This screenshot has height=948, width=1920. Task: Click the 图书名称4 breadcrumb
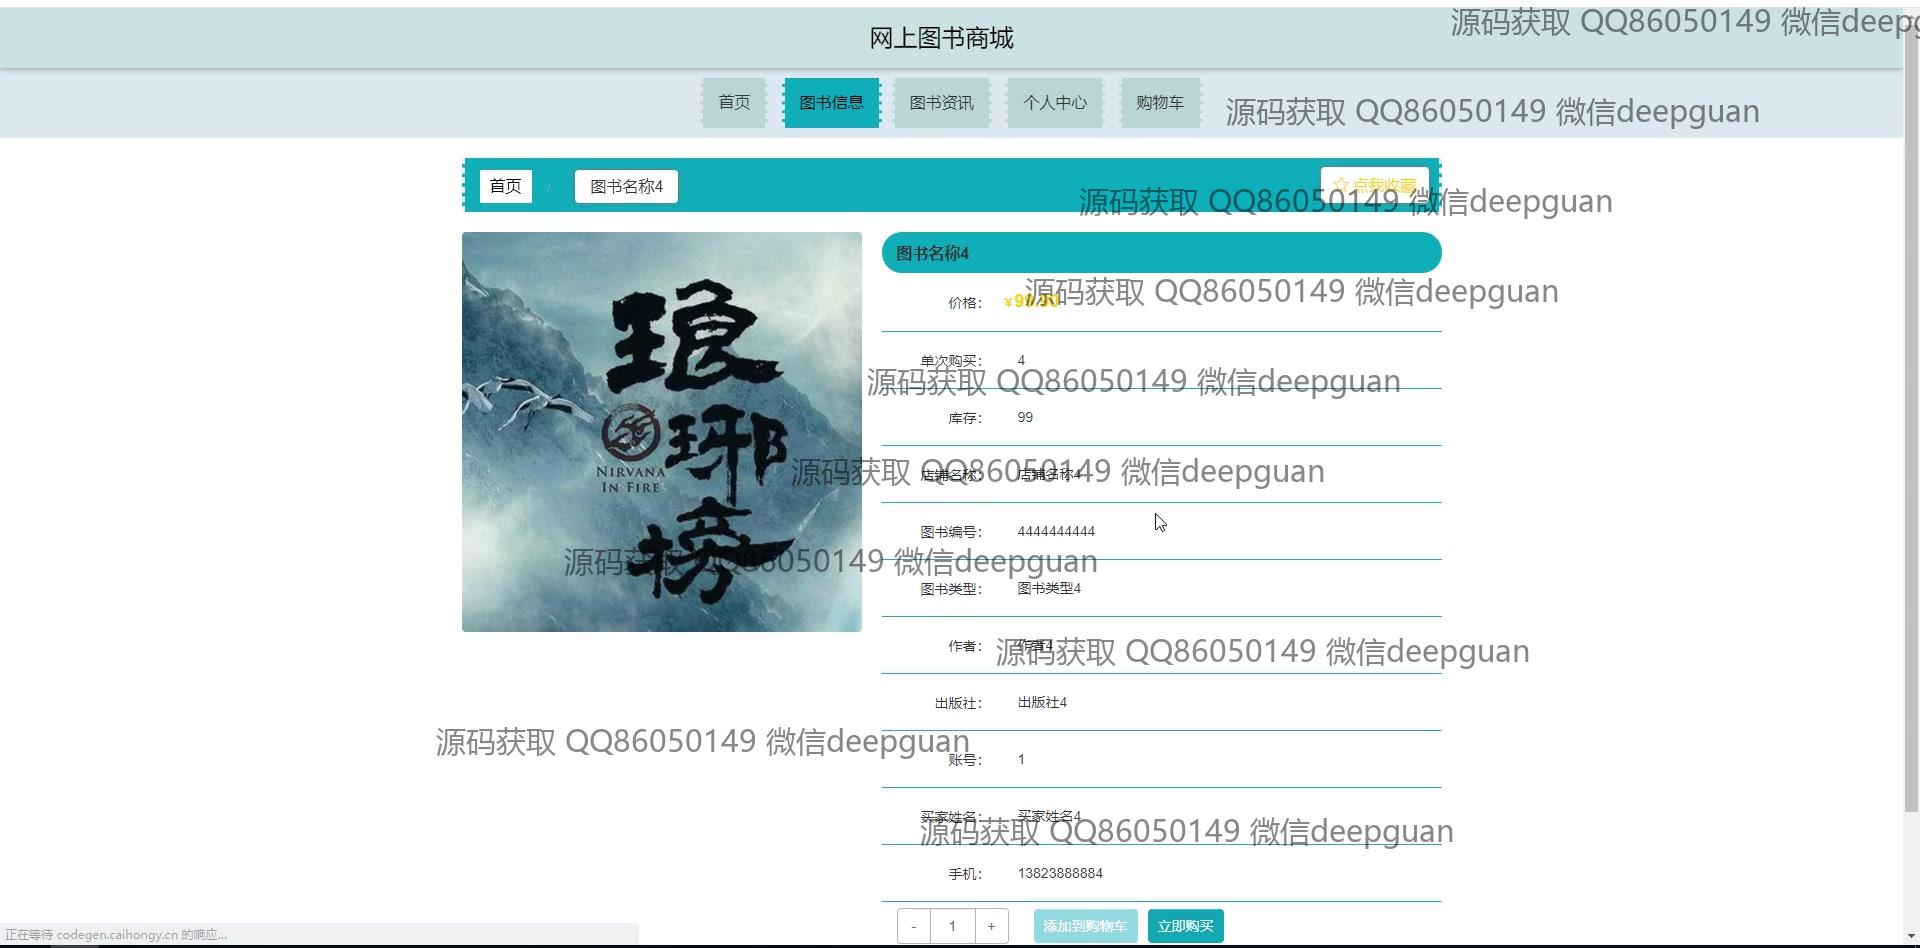pos(626,187)
